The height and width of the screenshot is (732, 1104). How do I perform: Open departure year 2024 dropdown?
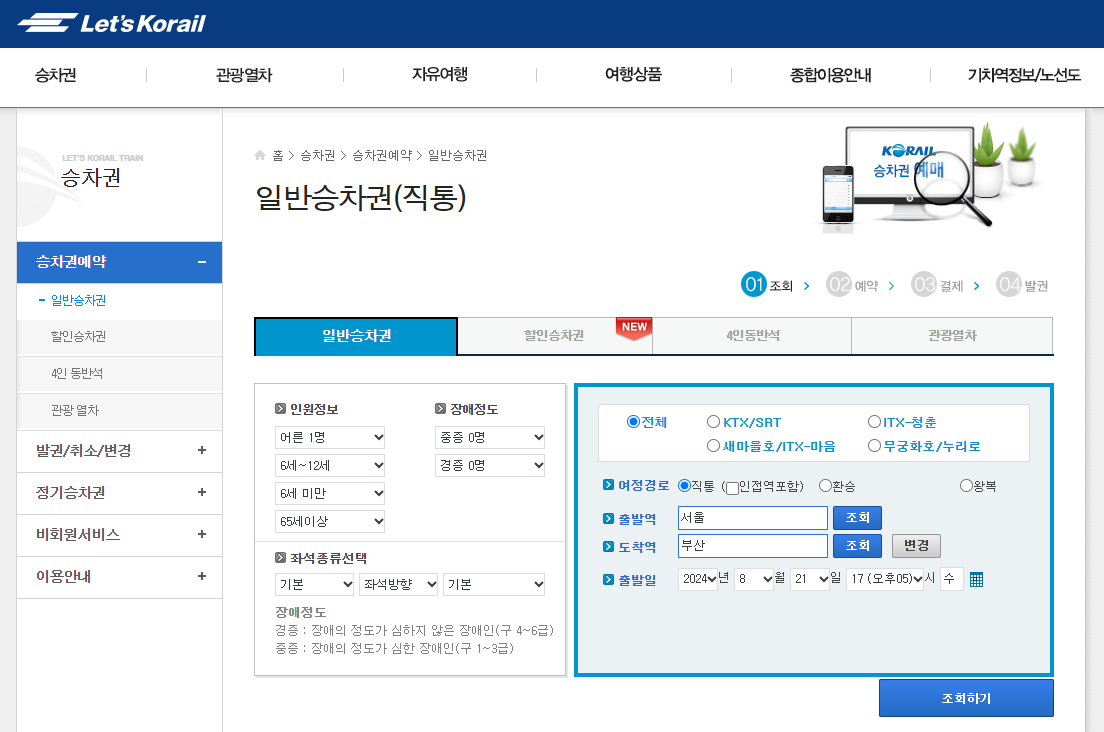point(698,579)
